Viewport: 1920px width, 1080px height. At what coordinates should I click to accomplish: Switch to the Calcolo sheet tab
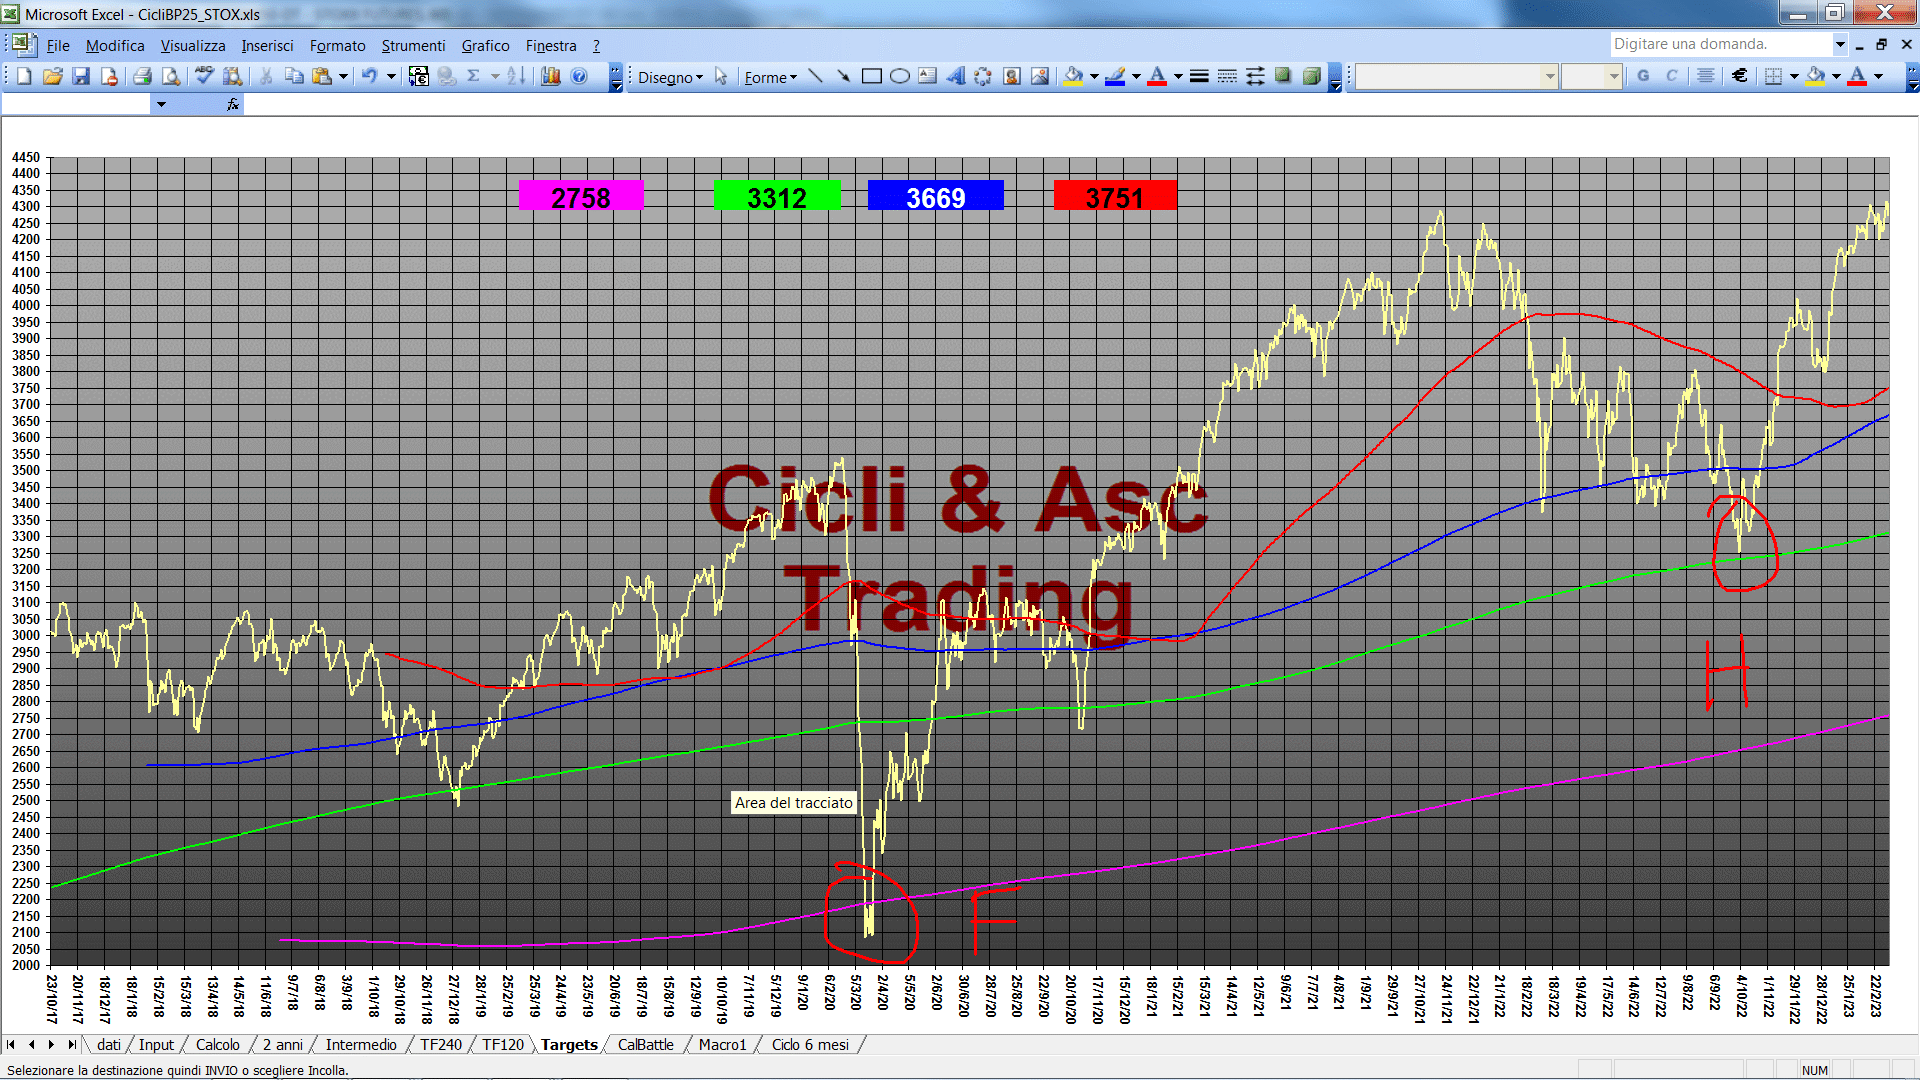[217, 1045]
